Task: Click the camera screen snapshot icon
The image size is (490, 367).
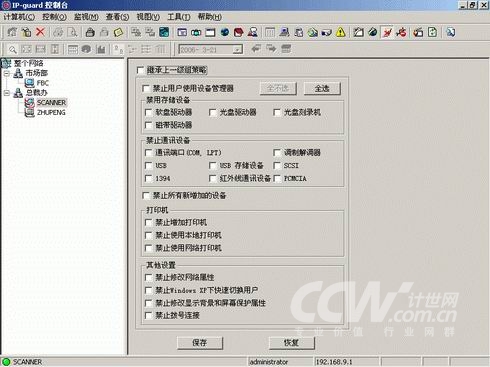Action: point(196,32)
